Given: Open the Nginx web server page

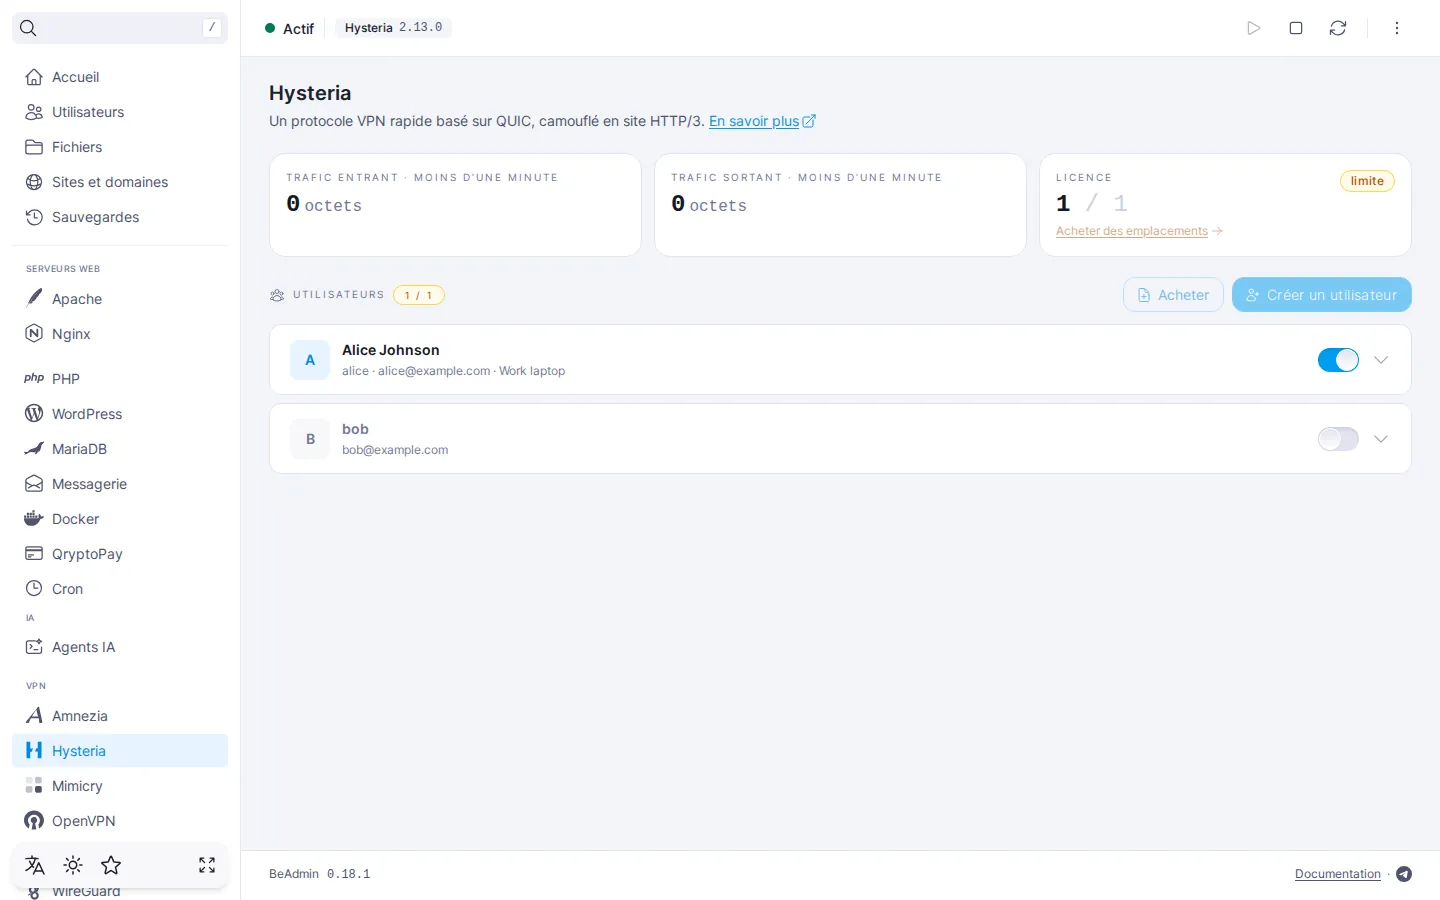Looking at the screenshot, I should click(x=120, y=334).
